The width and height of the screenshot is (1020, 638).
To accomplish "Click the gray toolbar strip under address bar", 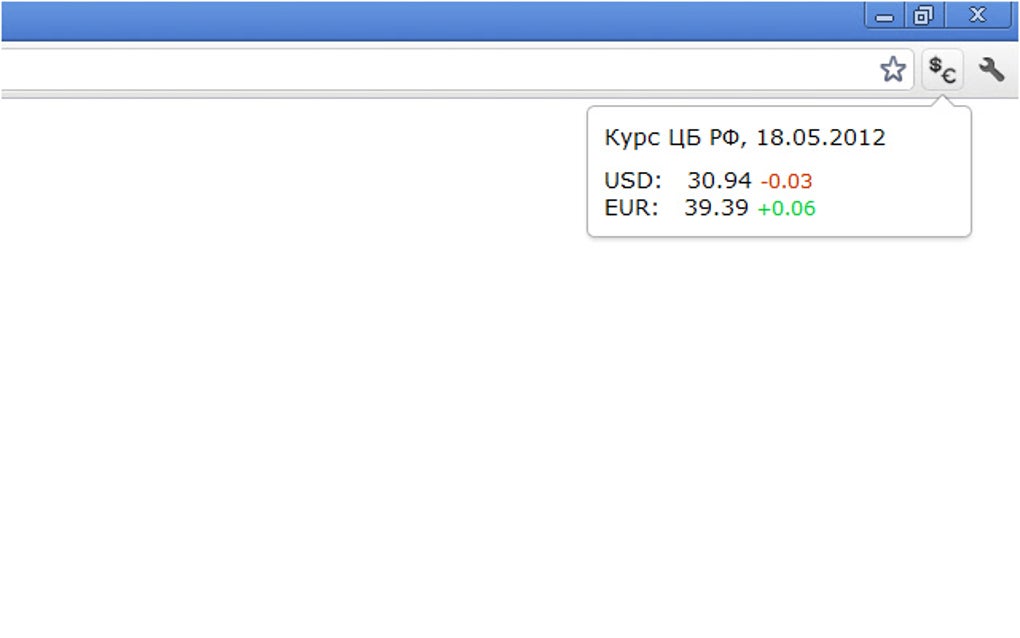I will 455,95.
